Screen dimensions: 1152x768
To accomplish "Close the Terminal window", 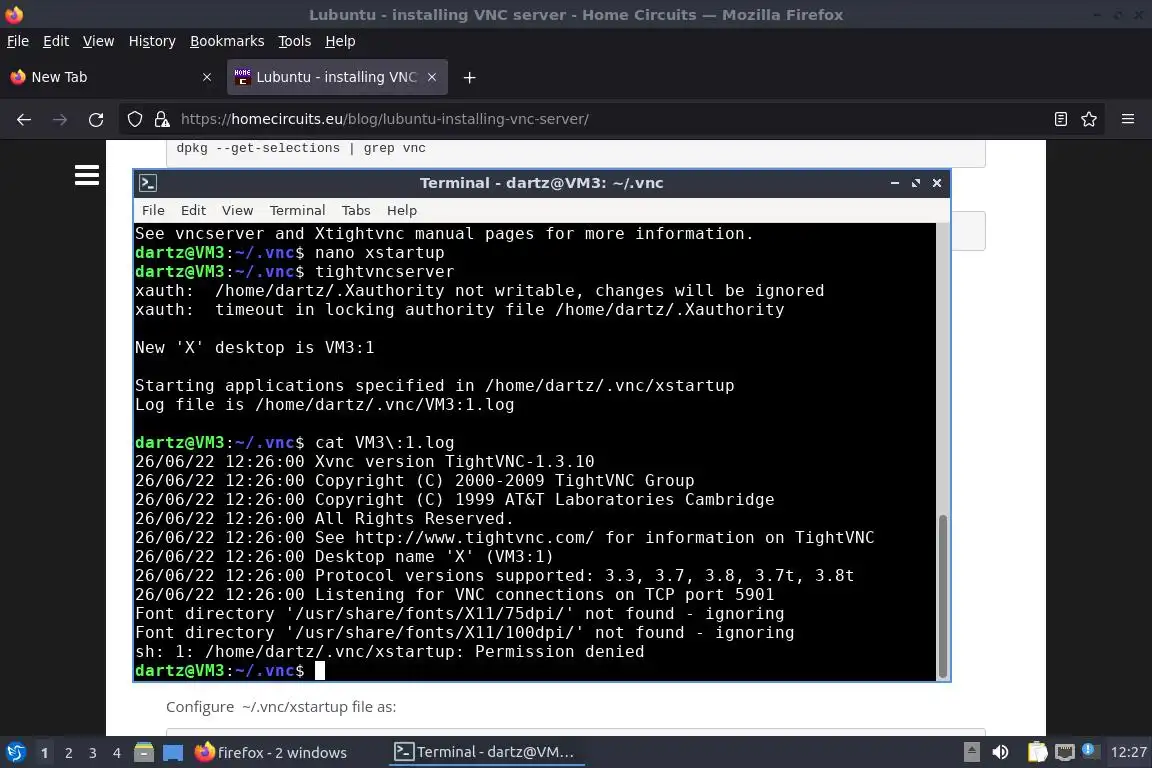I will coord(937,183).
